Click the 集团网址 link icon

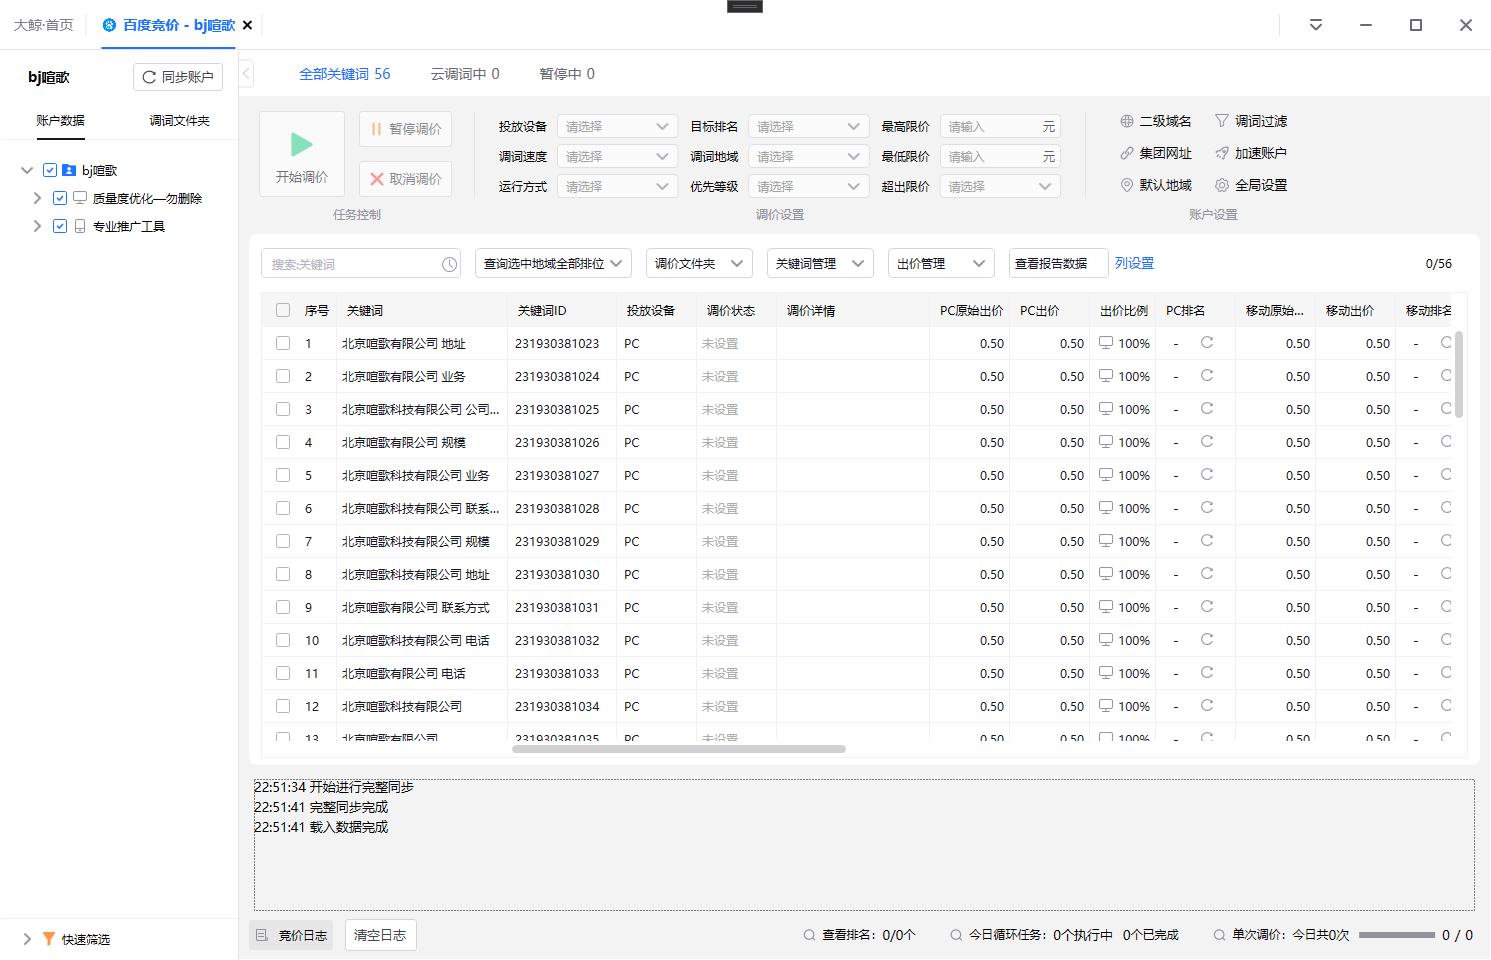coord(1127,153)
